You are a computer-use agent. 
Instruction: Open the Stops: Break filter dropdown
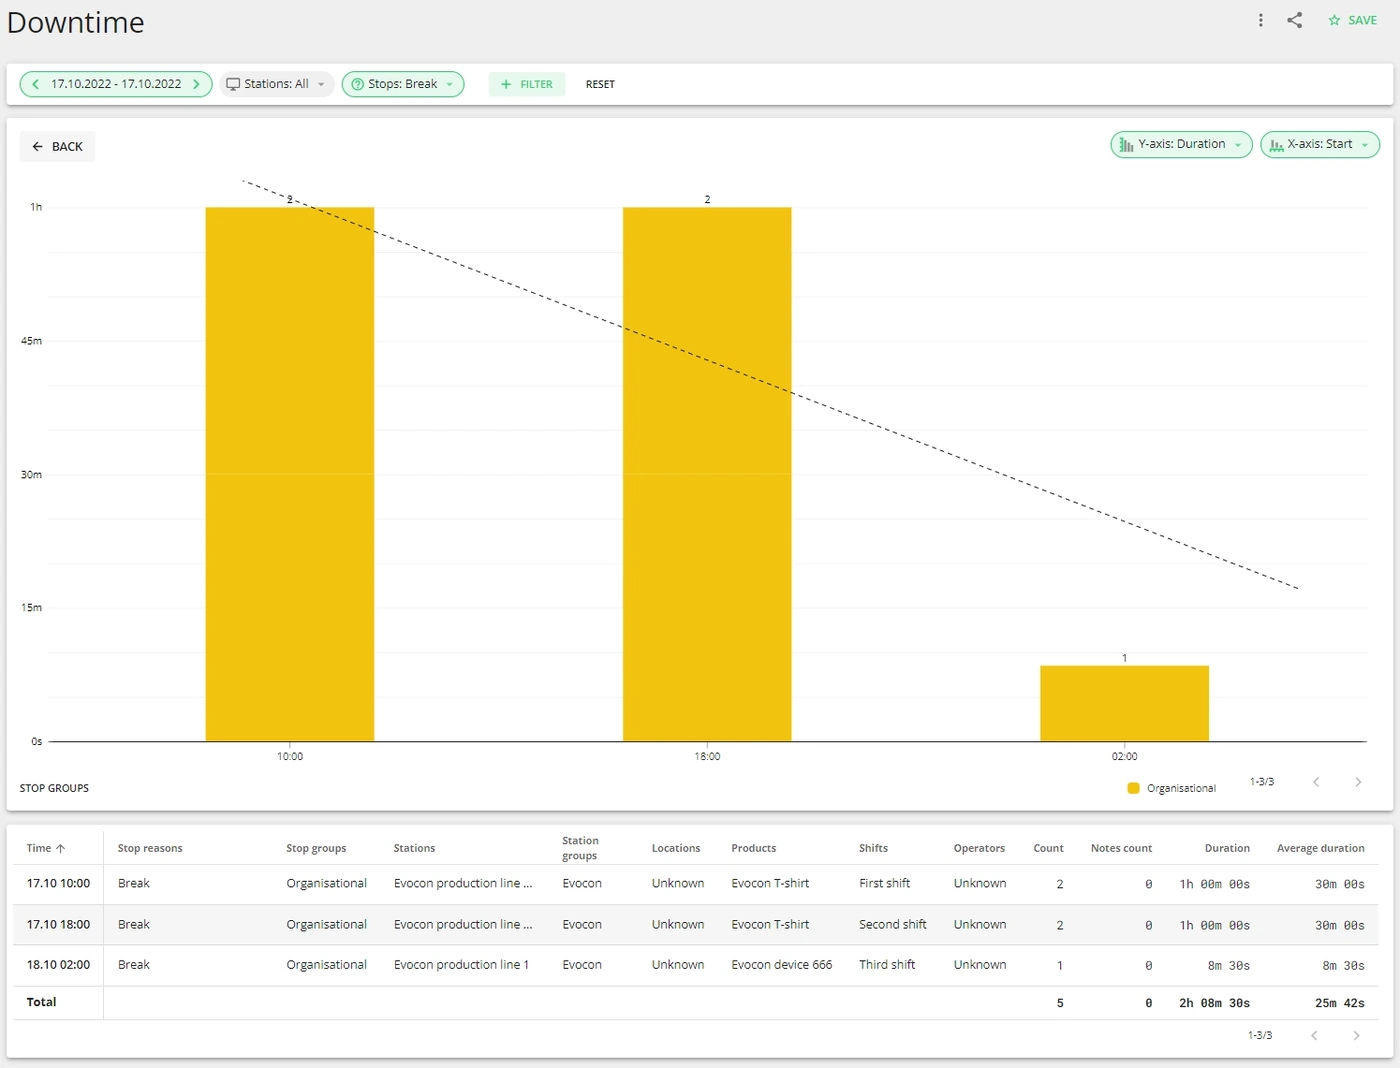click(403, 84)
